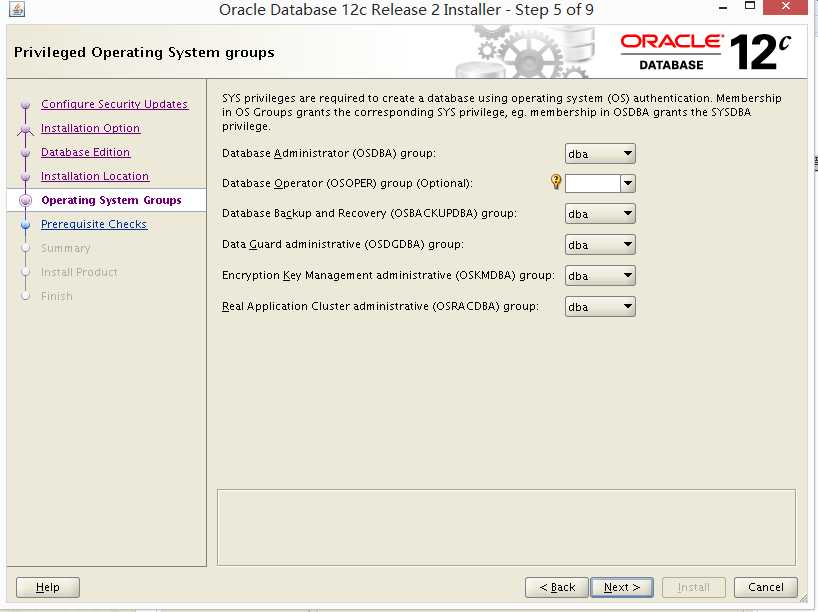Viewport: 818px width, 612px height.
Task: Open the OSRACDBA group dropdown
Action: 600,307
